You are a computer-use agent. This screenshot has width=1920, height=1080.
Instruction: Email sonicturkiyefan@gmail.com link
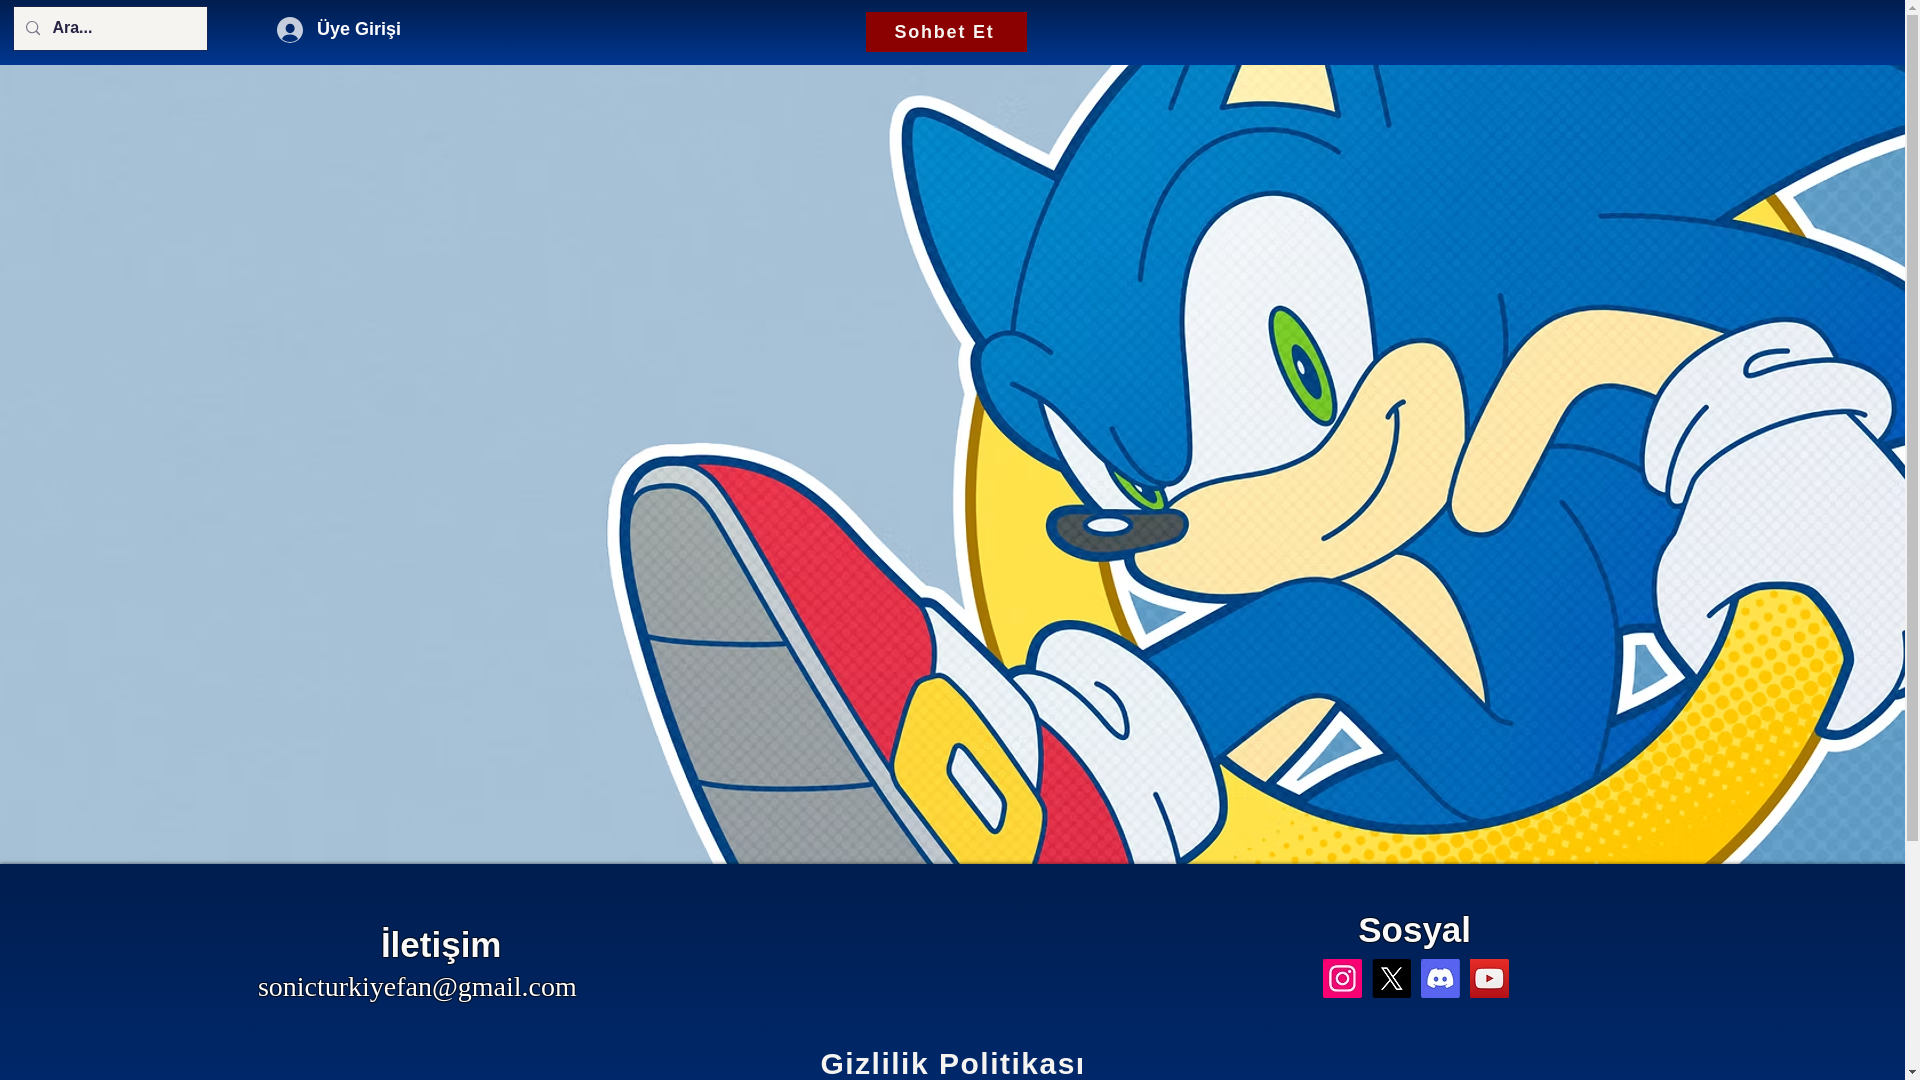417,986
